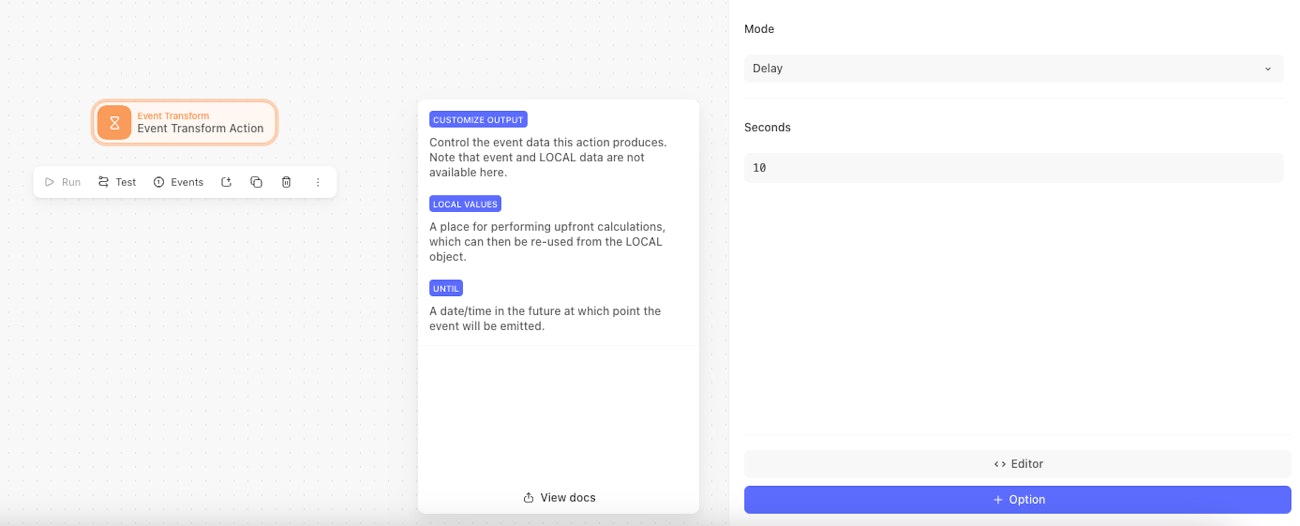The width and height of the screenshot is (1300, 526).
Task: Click the blue Option button
Action: tap(1017, 500)
